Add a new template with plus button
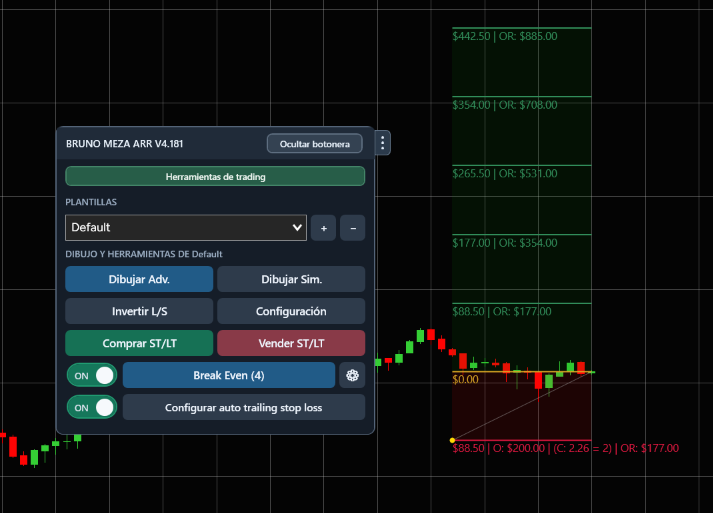Image resolution: width=713 pixels, height=513 pixels. [x=323, y=228]
